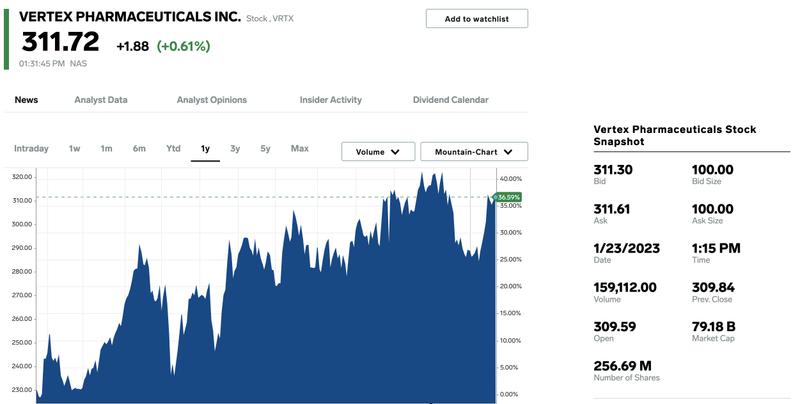Click the 0.00% percent axis label
800x404 pixels.
tap(511, 394)
